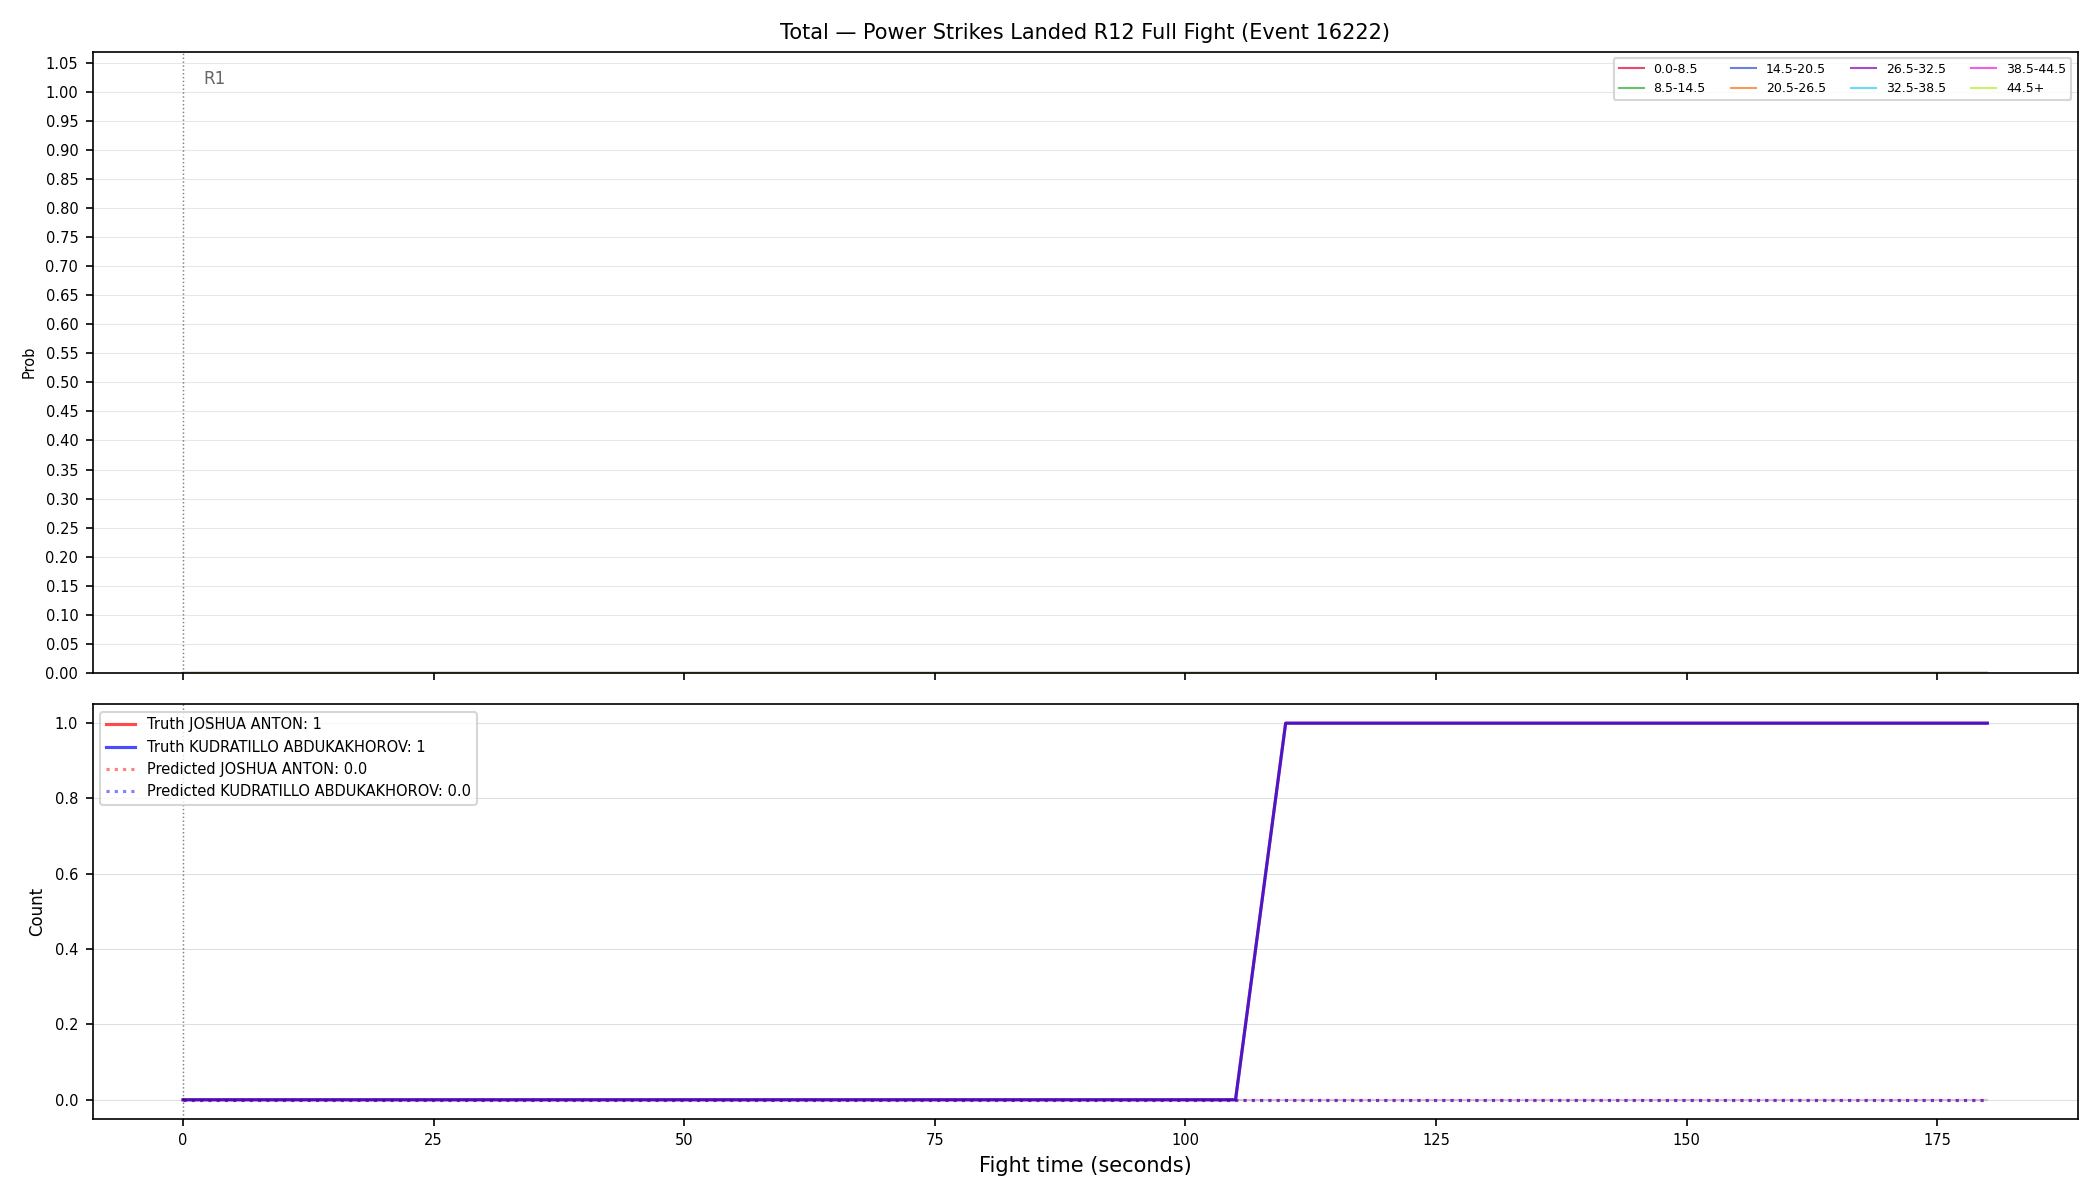Select the "0.25" Prob axis tick label
The image size is (2100, 1200).
point(62,528)
